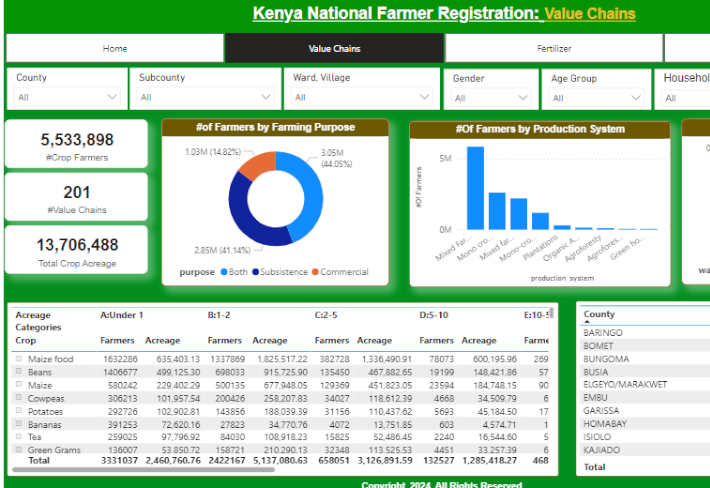Click the D:5-10 column header

click(x=433, y=315)
